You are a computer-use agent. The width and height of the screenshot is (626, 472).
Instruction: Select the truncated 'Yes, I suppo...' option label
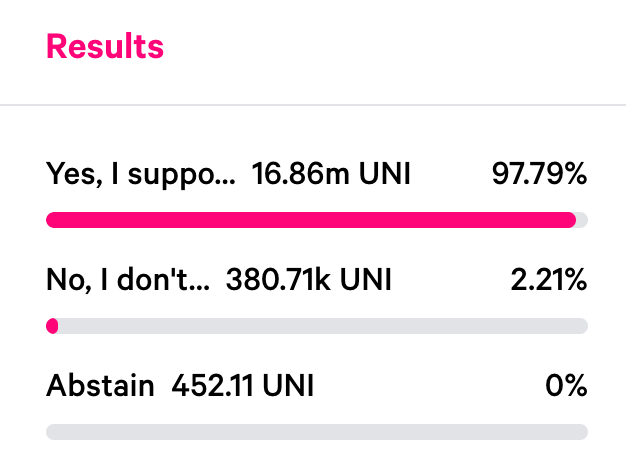[141, 175]
